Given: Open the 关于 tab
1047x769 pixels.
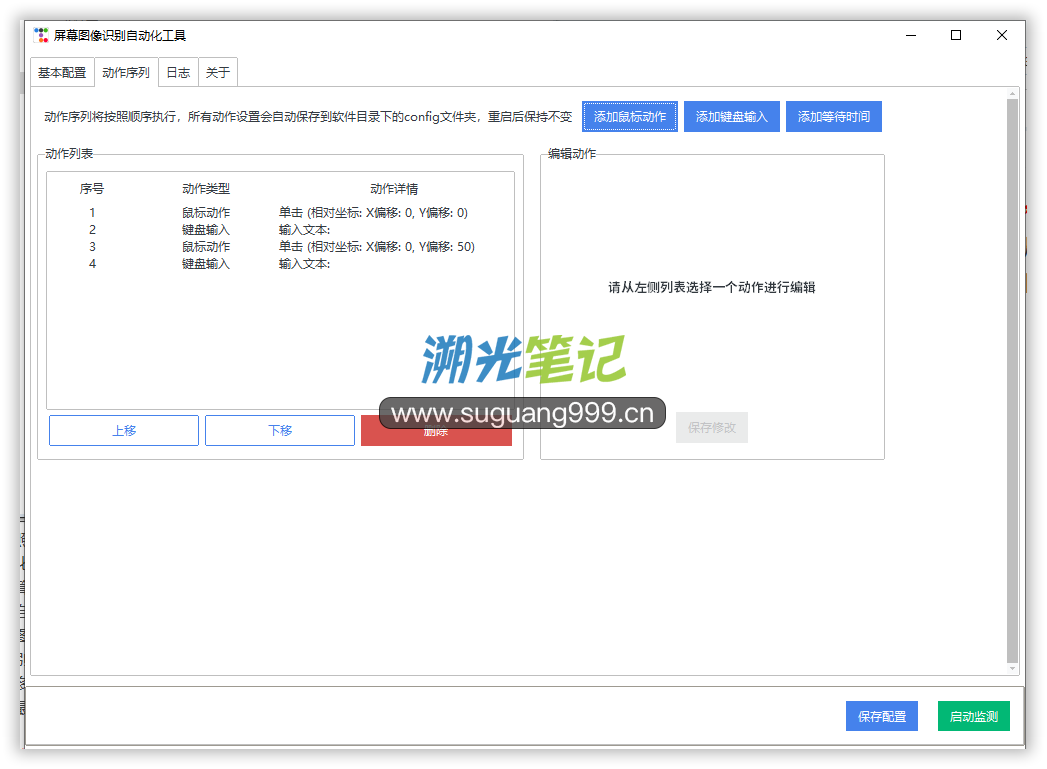Looking at the screenshot, I should [x=218, y=73].
